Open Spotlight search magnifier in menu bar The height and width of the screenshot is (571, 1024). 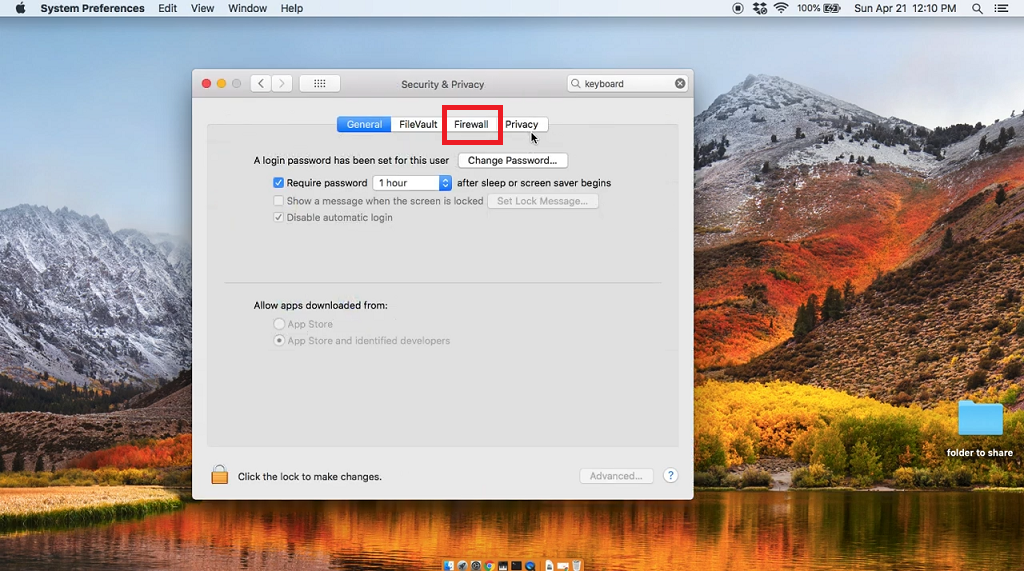click(x=977, y=8)
